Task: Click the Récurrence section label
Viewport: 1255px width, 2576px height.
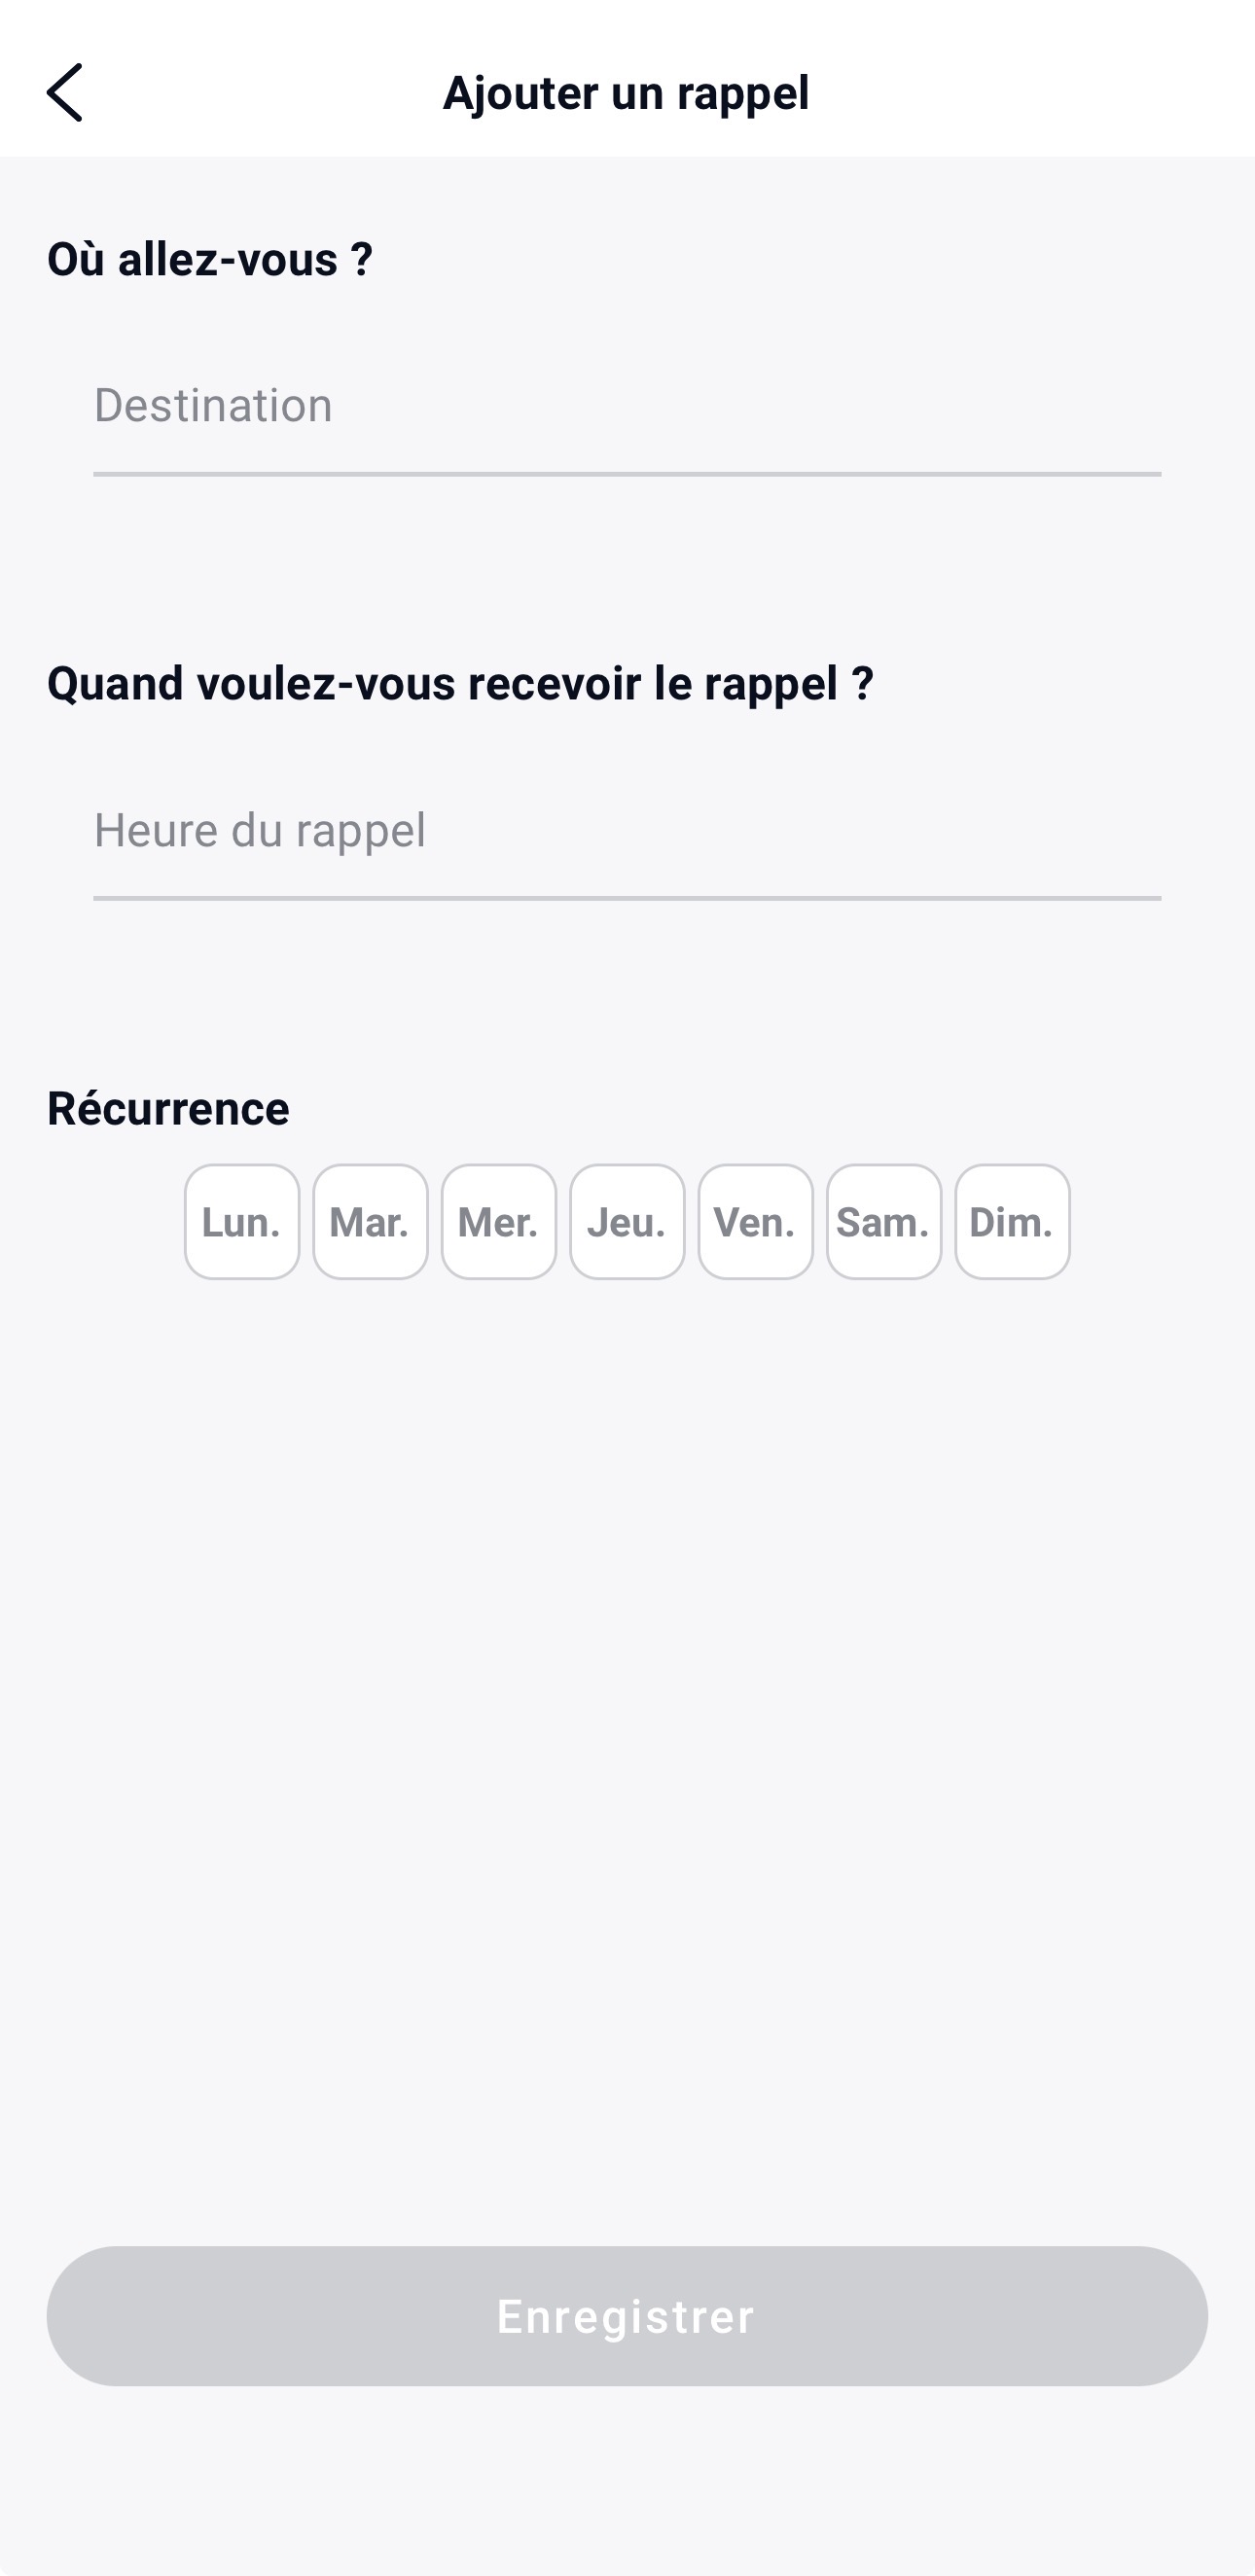Action: point(168,1108)
